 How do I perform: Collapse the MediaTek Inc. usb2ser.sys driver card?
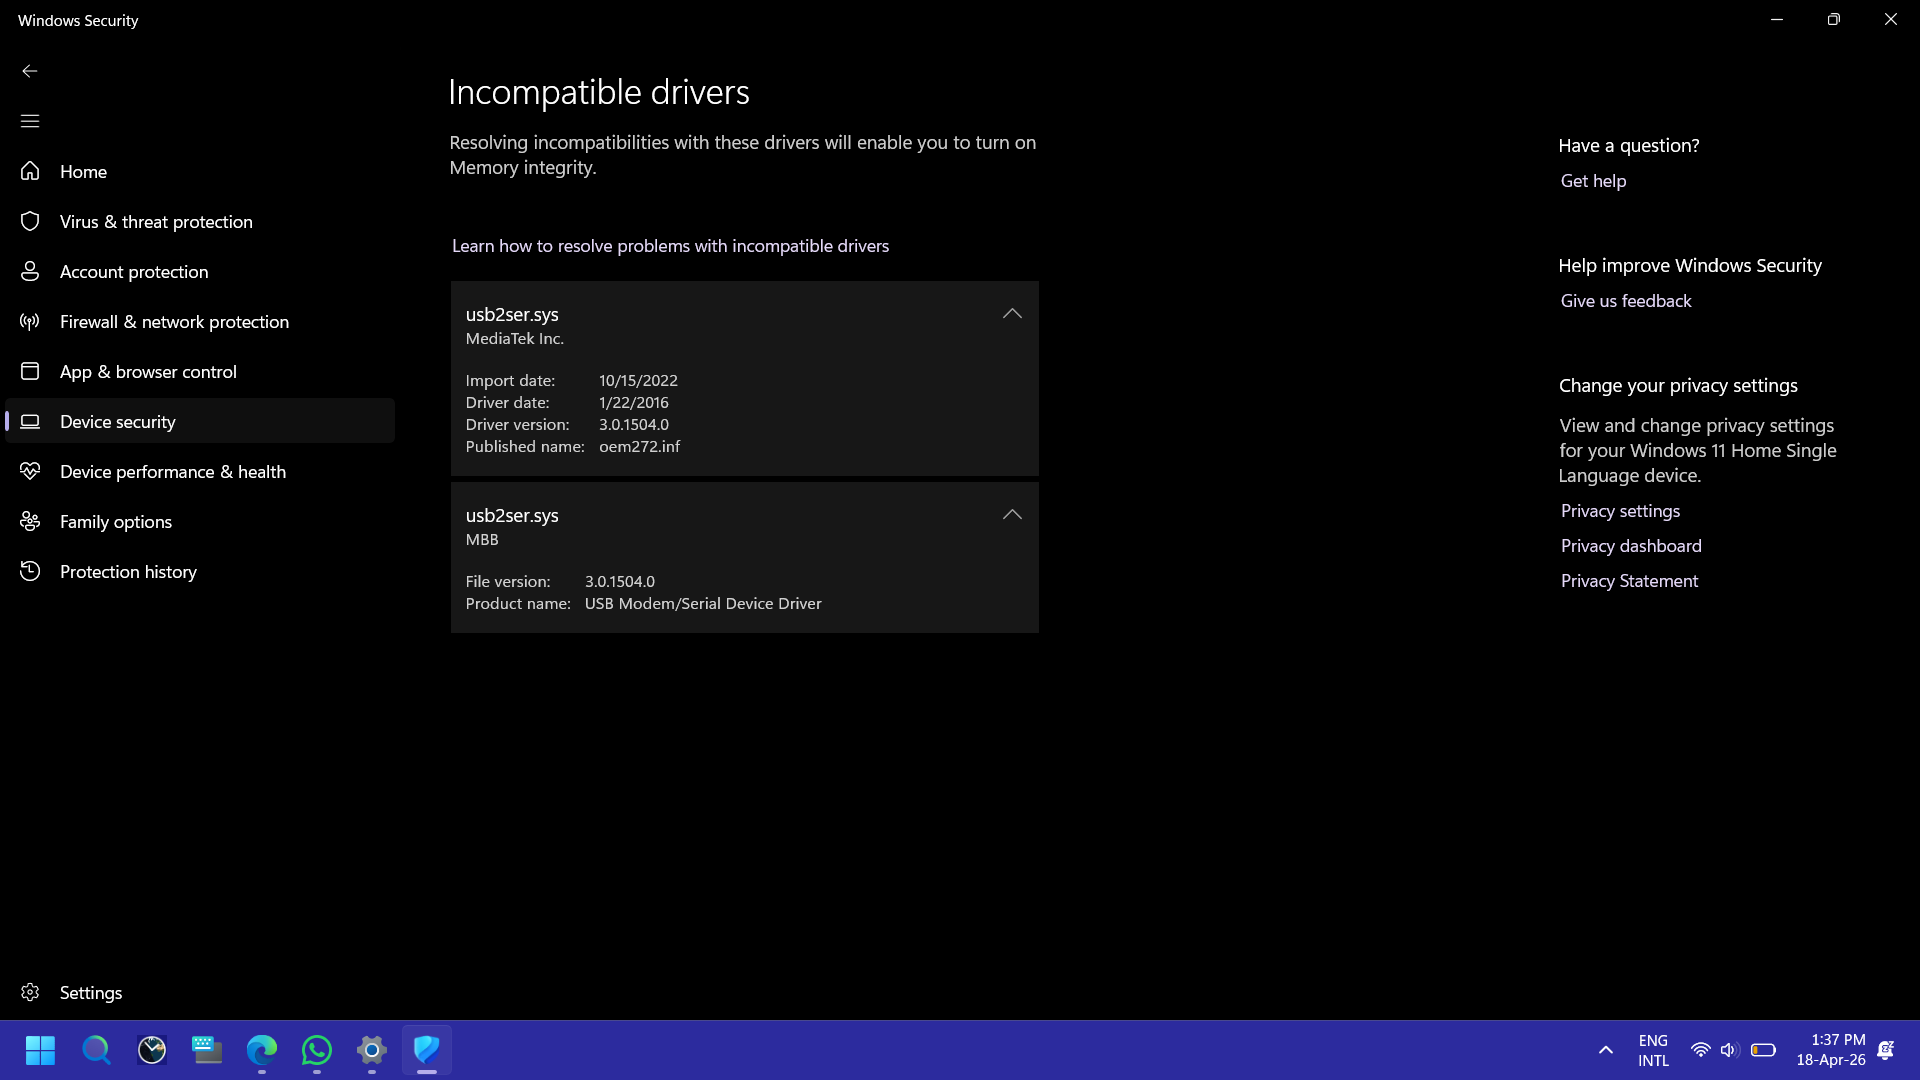[1012, 314]
